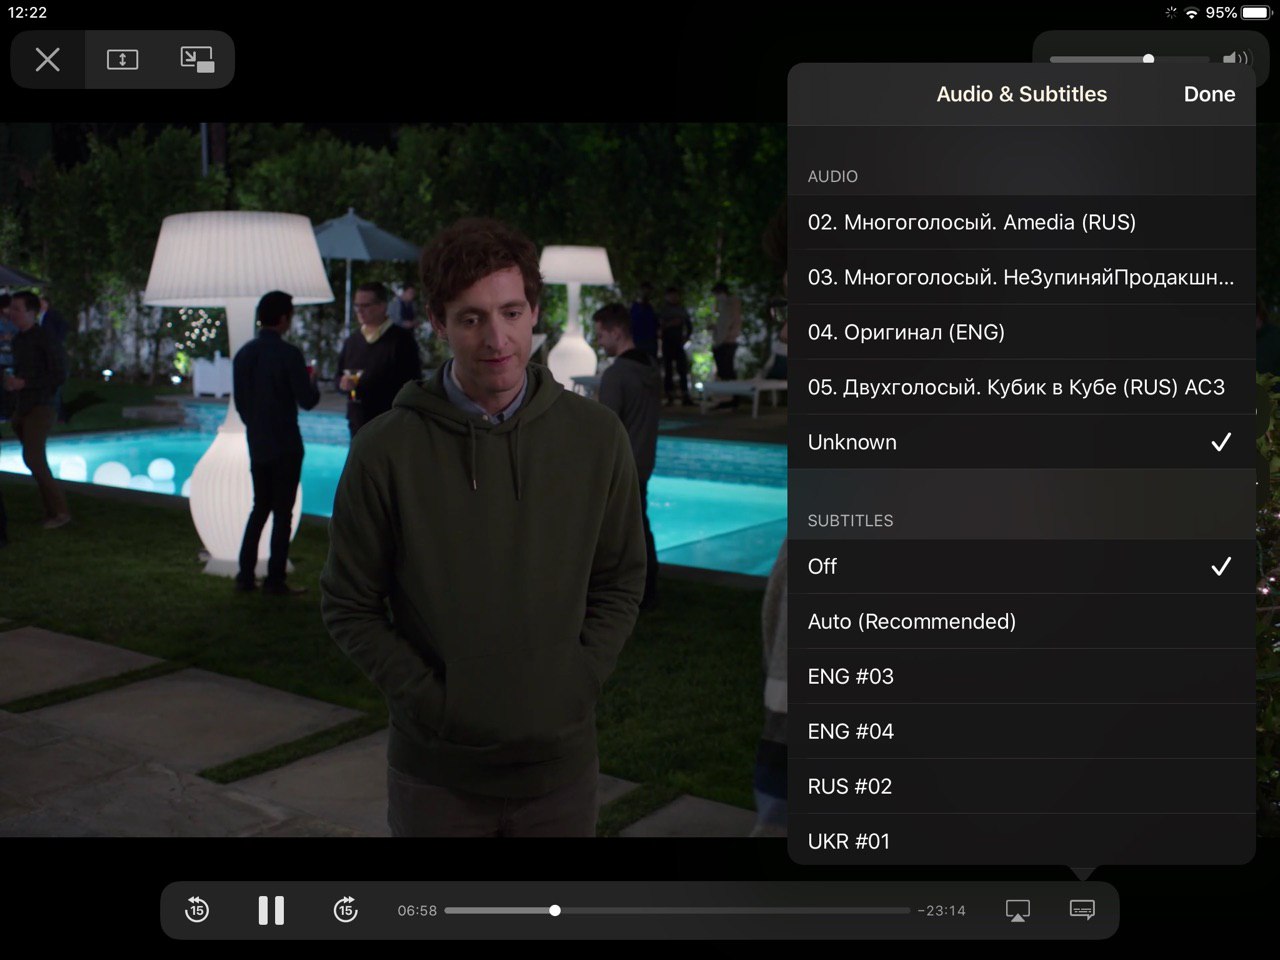The height and width of the screenshot is (960, 1280).
Task: Tap the video frame to toggle controls
Action: [x=392, y=480]
